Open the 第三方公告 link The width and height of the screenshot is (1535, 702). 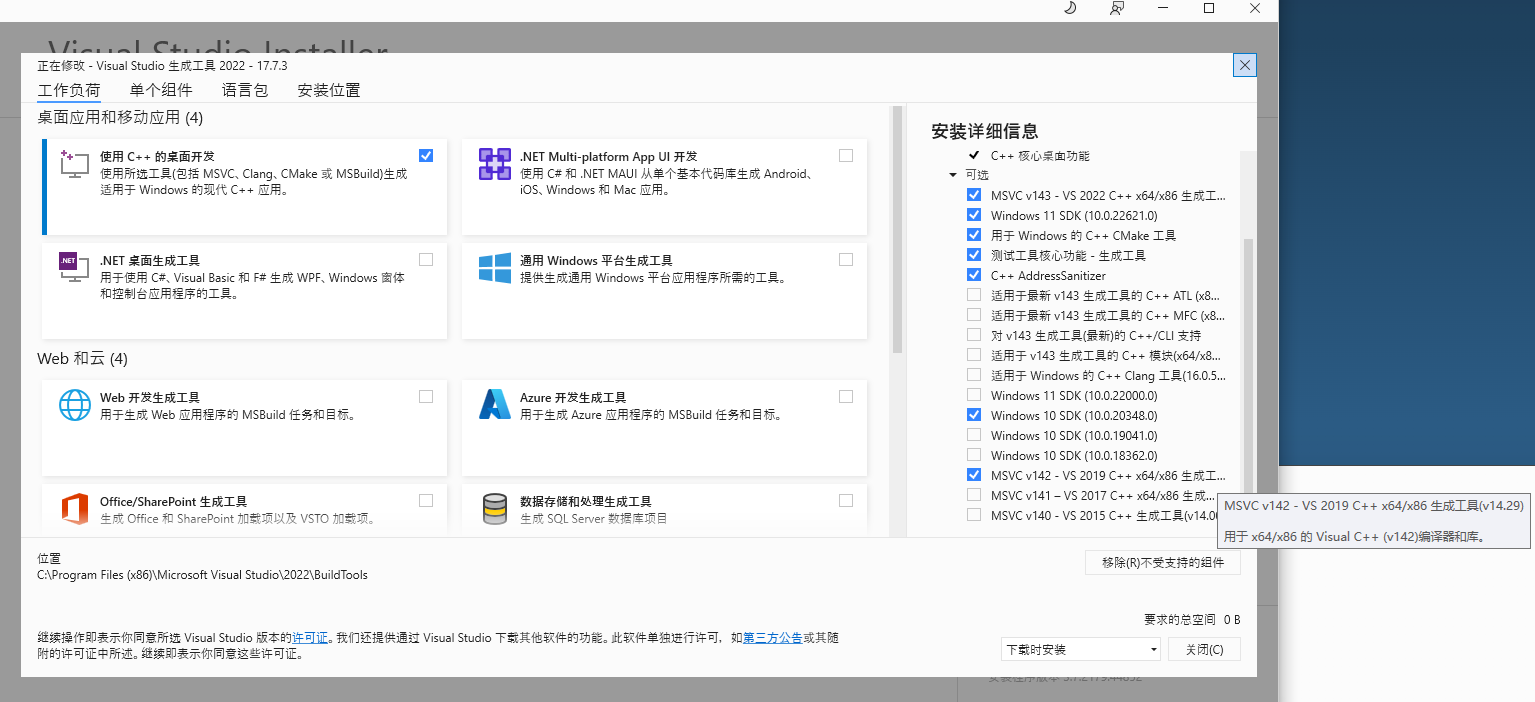point(772,637)
